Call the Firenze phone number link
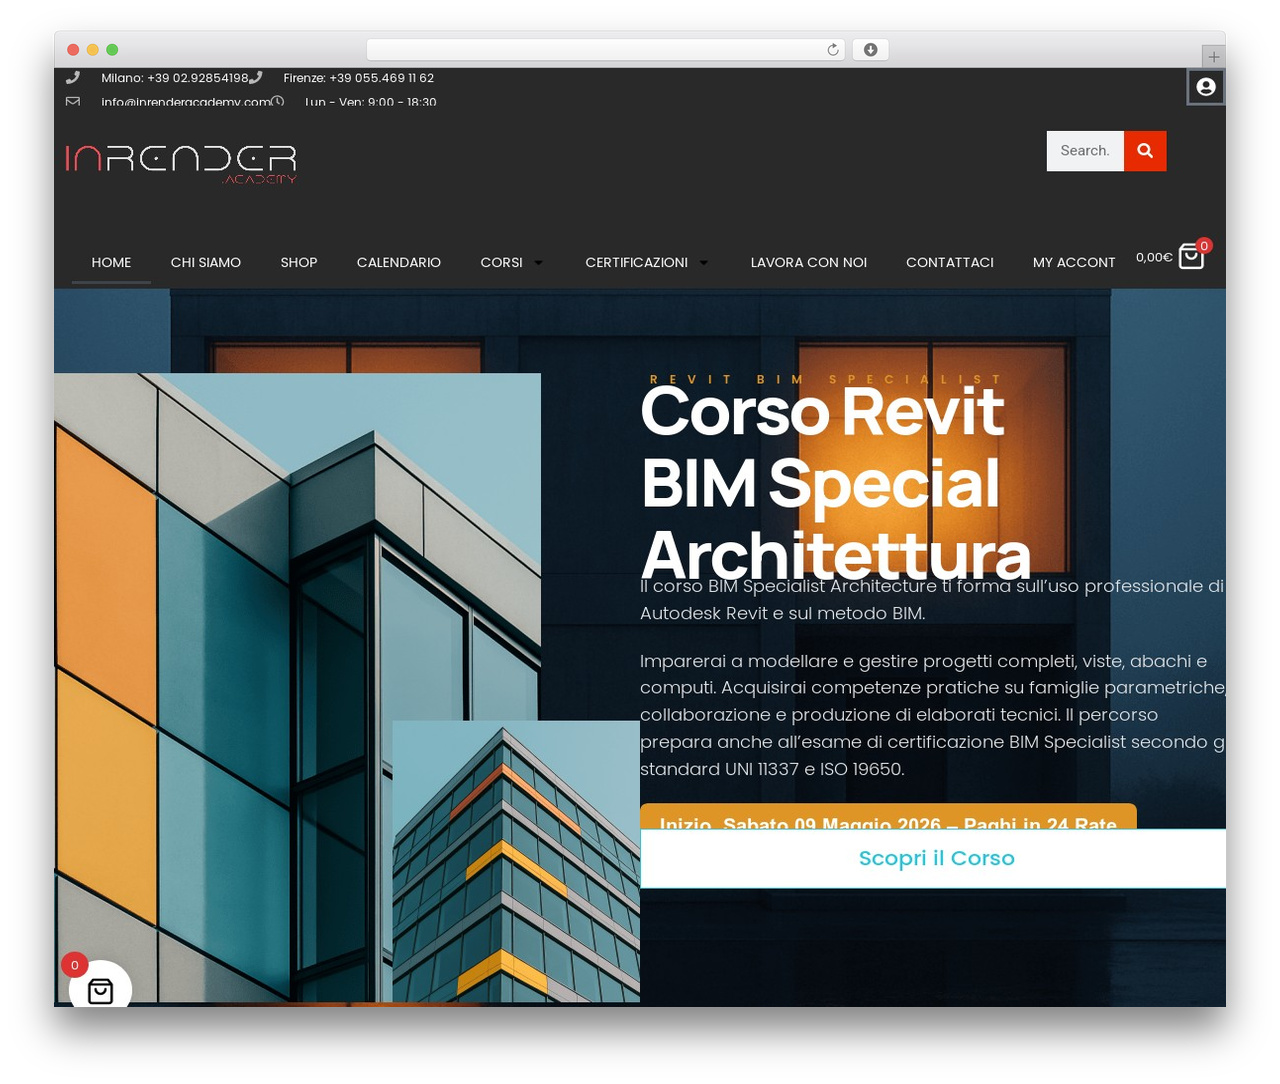Image resolution: width=1280 pixels, height=1084 pixels. pos(358,78)
